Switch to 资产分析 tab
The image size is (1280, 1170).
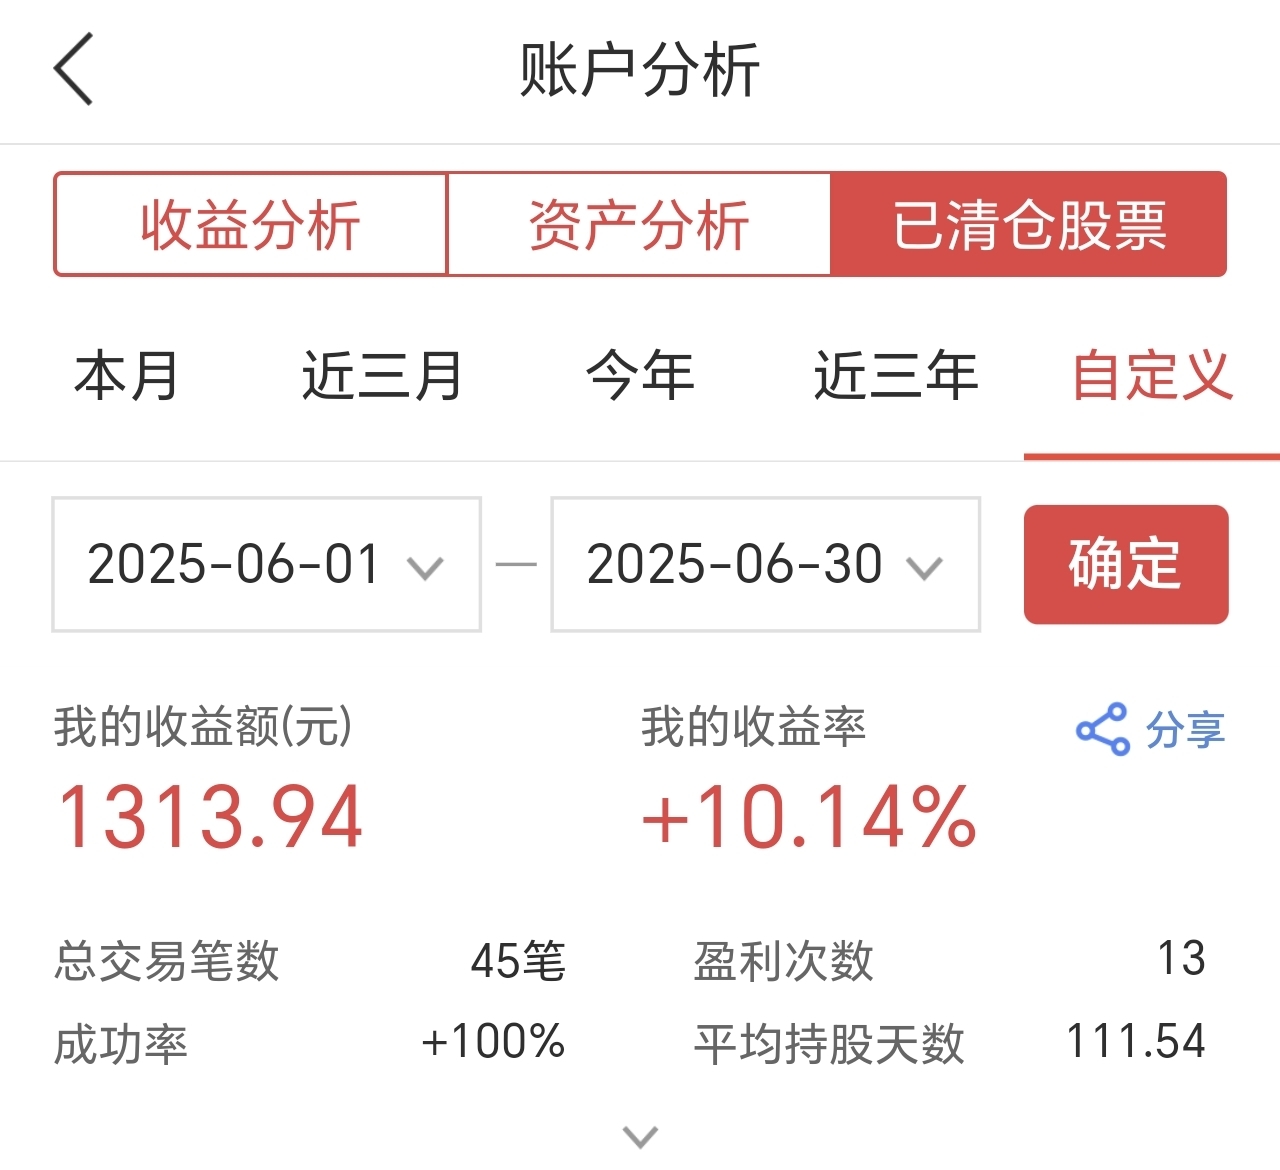point(639,224)
